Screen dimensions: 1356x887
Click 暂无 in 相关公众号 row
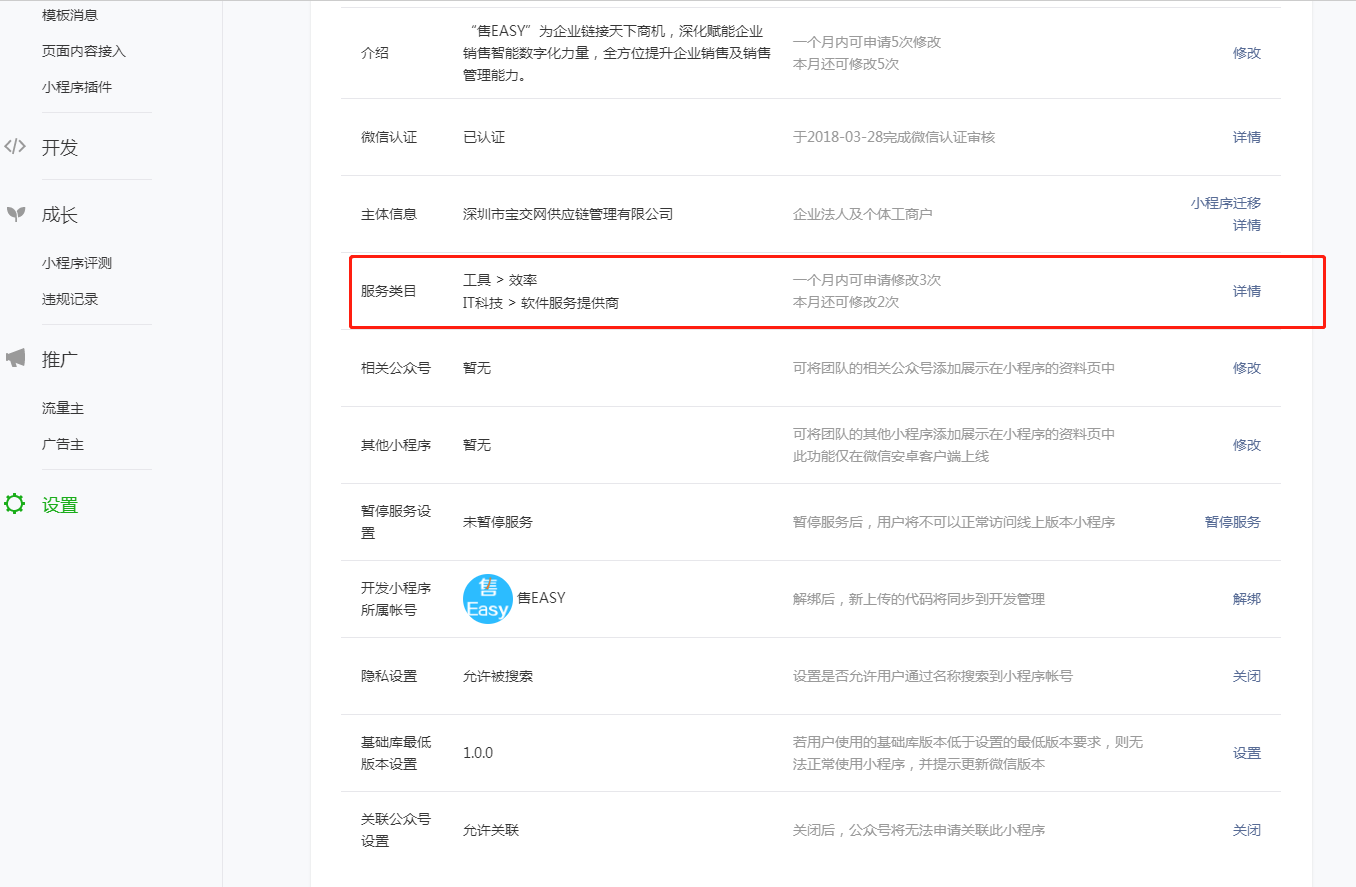tap(477, 368)
